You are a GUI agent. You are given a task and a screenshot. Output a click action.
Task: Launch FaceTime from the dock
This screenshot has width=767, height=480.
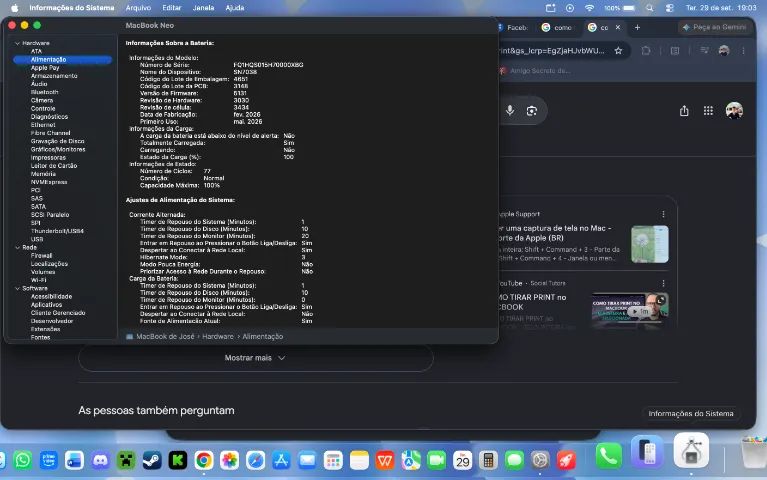[x=437, y=460]
